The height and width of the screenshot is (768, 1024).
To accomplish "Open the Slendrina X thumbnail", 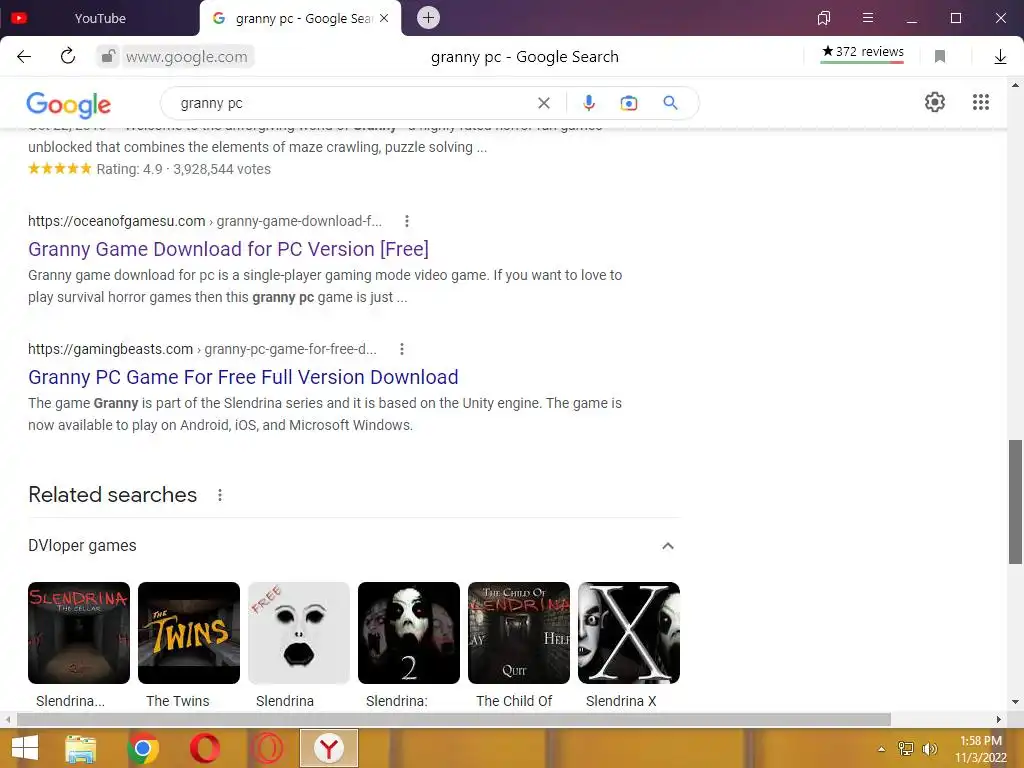I will (x=629, y=633).
